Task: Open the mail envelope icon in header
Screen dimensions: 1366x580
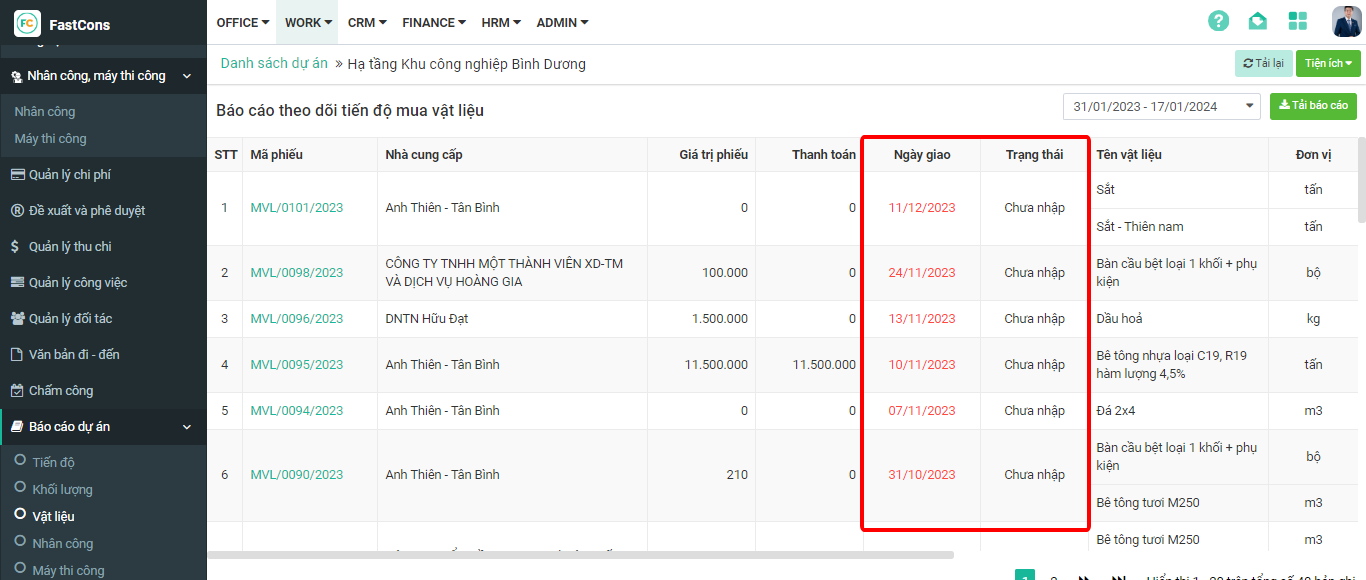Action: (x=1257, y=21)
